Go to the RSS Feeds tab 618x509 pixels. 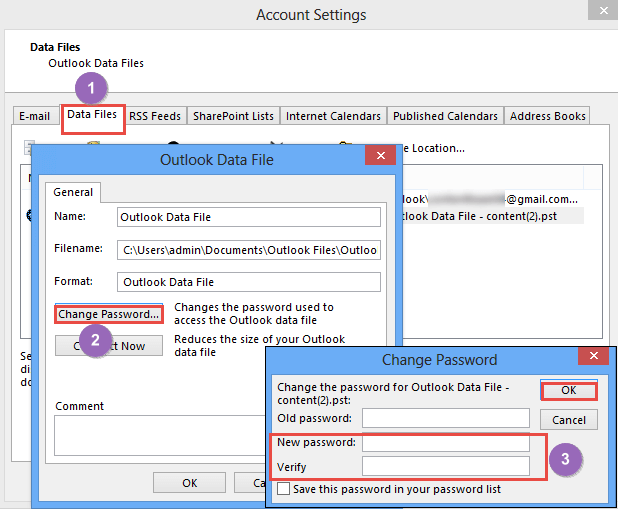(x=156, y=116)
